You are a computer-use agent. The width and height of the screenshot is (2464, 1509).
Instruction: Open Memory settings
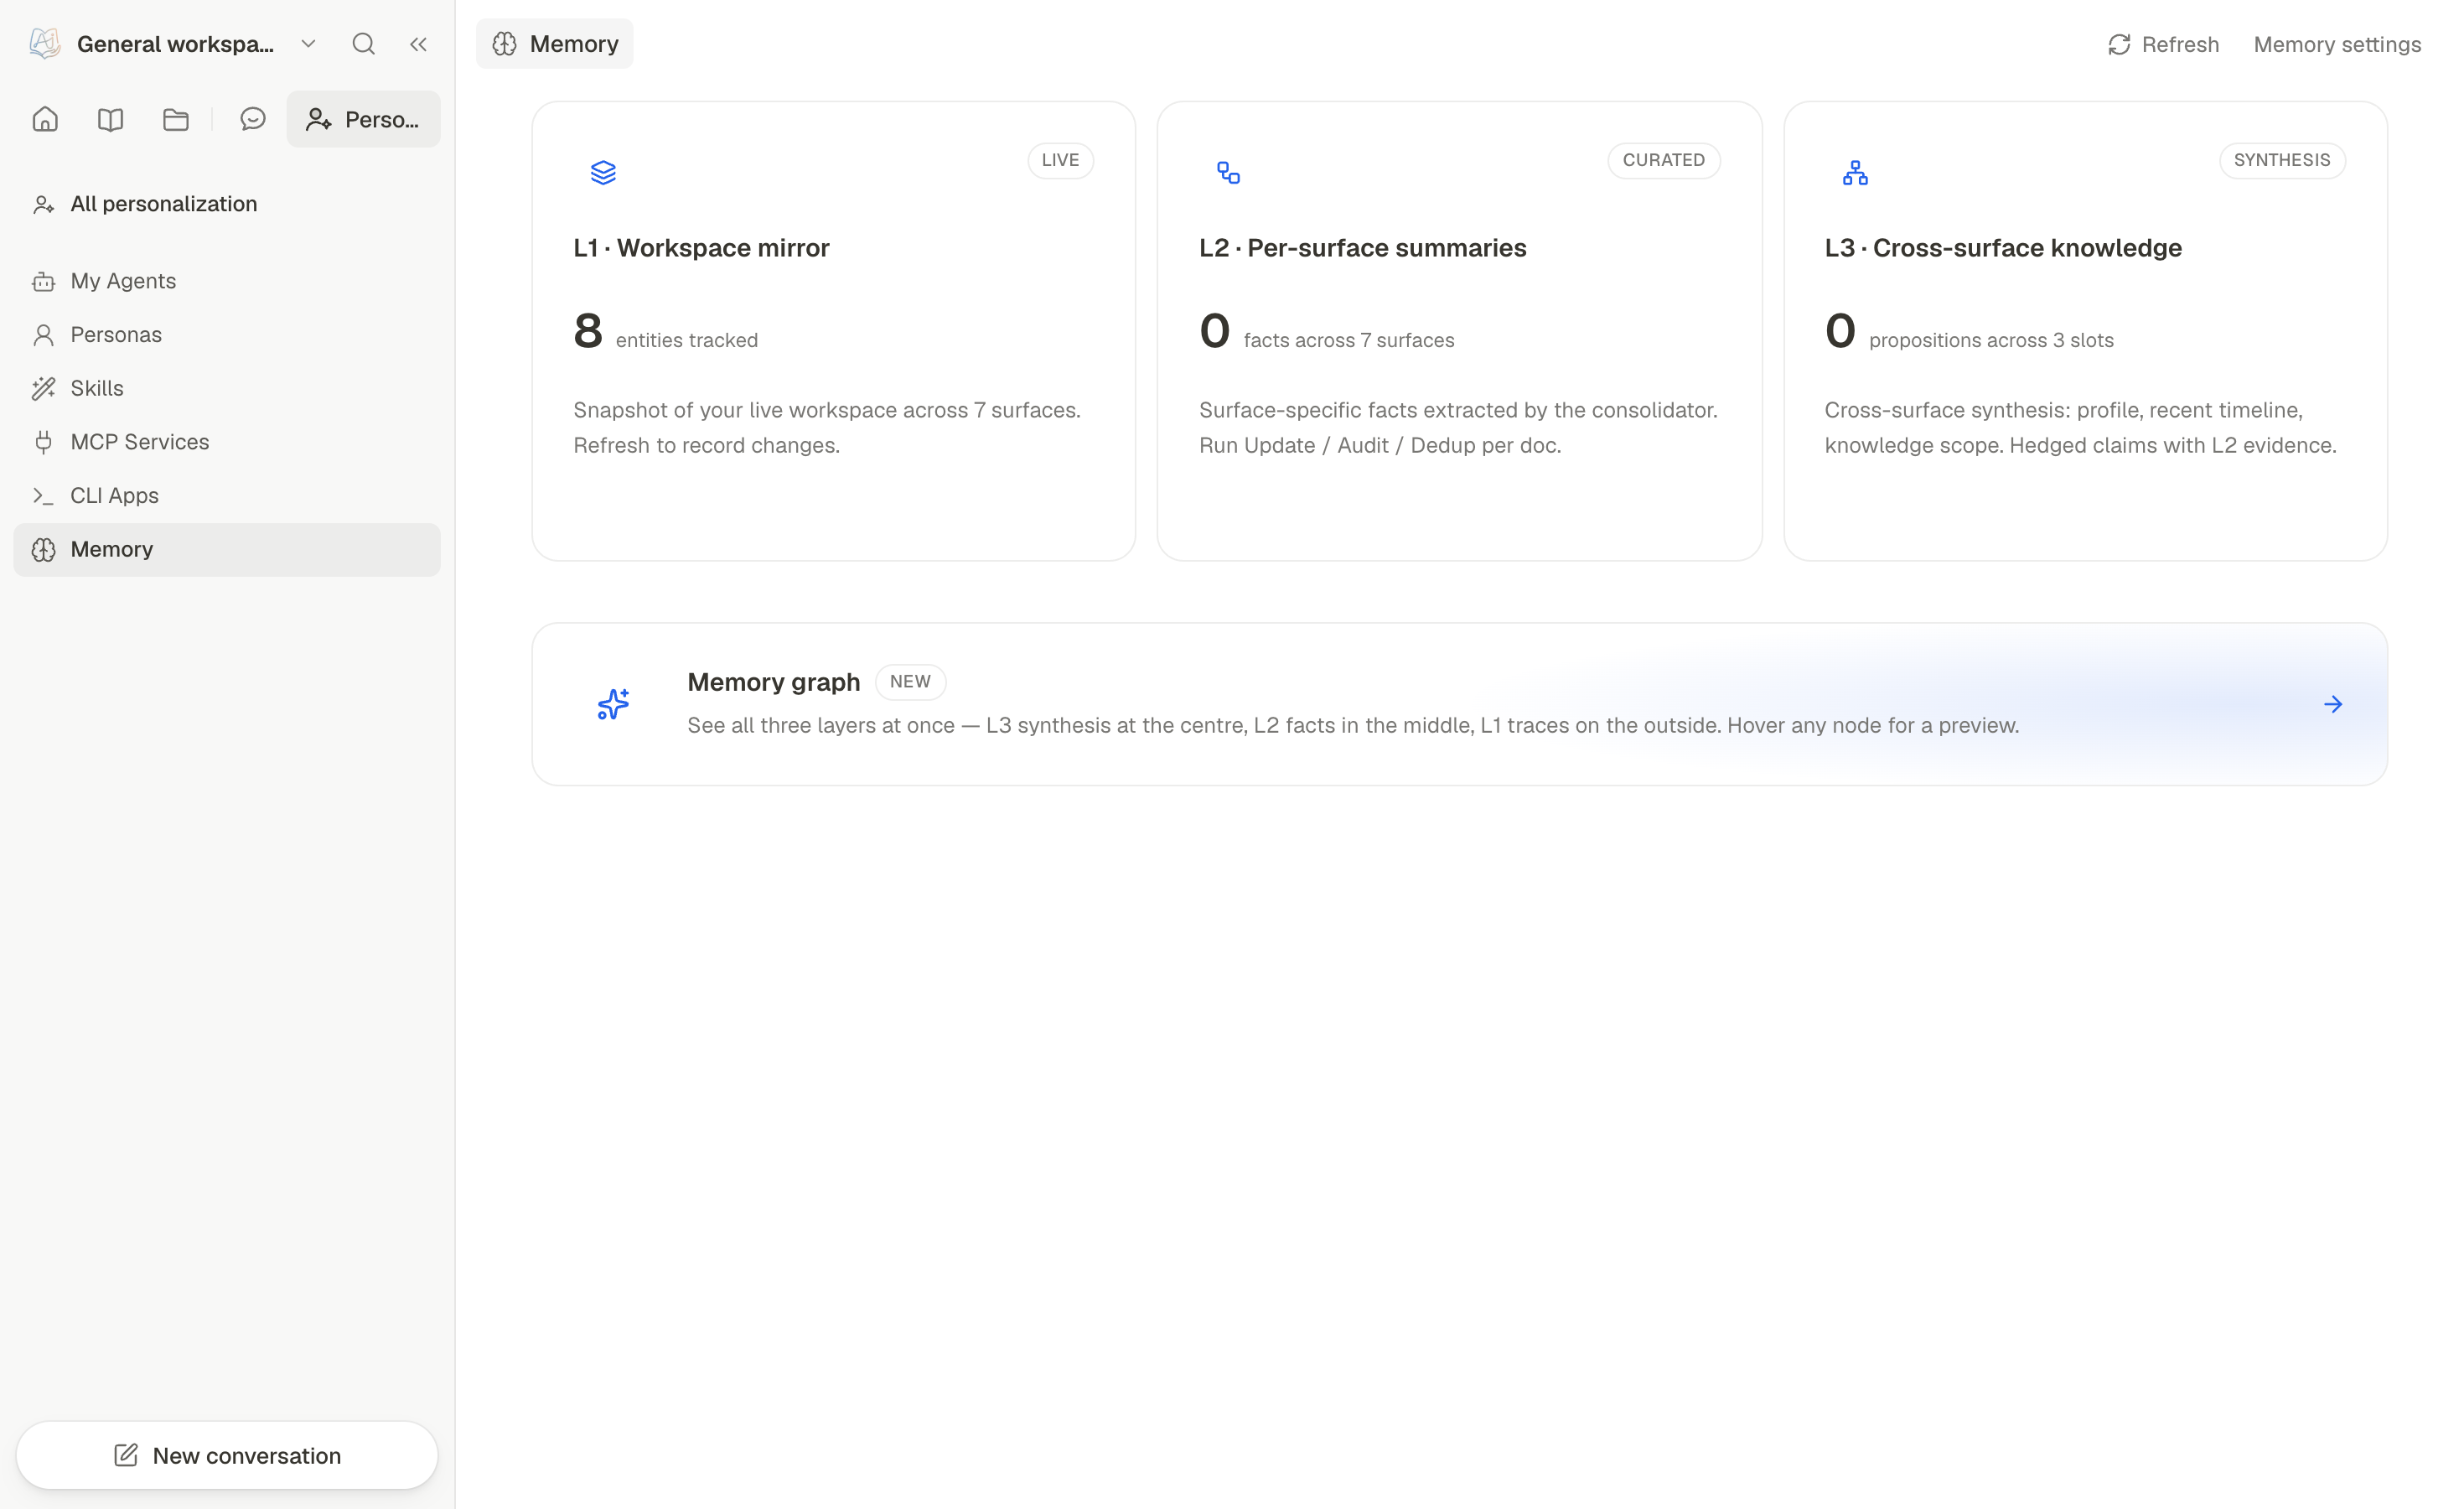coord(2336,44)
